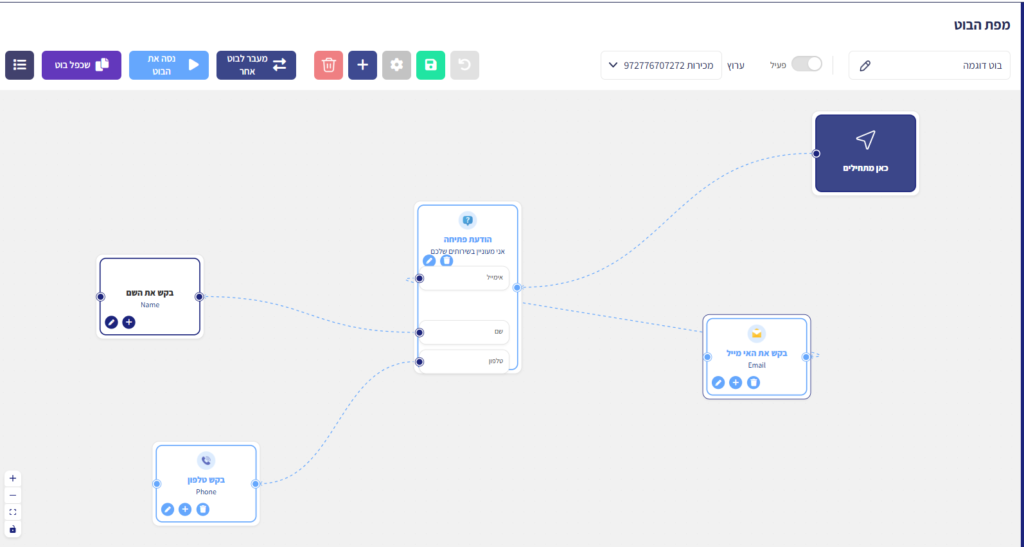Click the אני מעוניין בשירותים שלכם message text
This screenshot has height=547, width=1024.
[468, 251]
